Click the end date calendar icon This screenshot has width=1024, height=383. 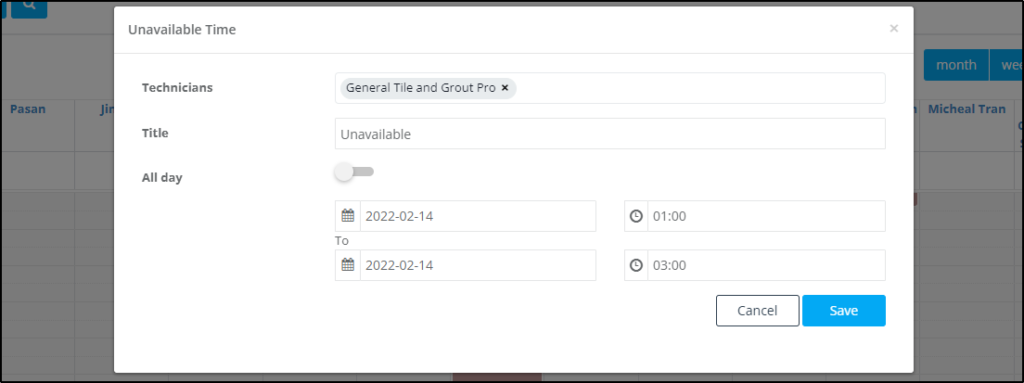pyautogui.click(x=347, y=265)
